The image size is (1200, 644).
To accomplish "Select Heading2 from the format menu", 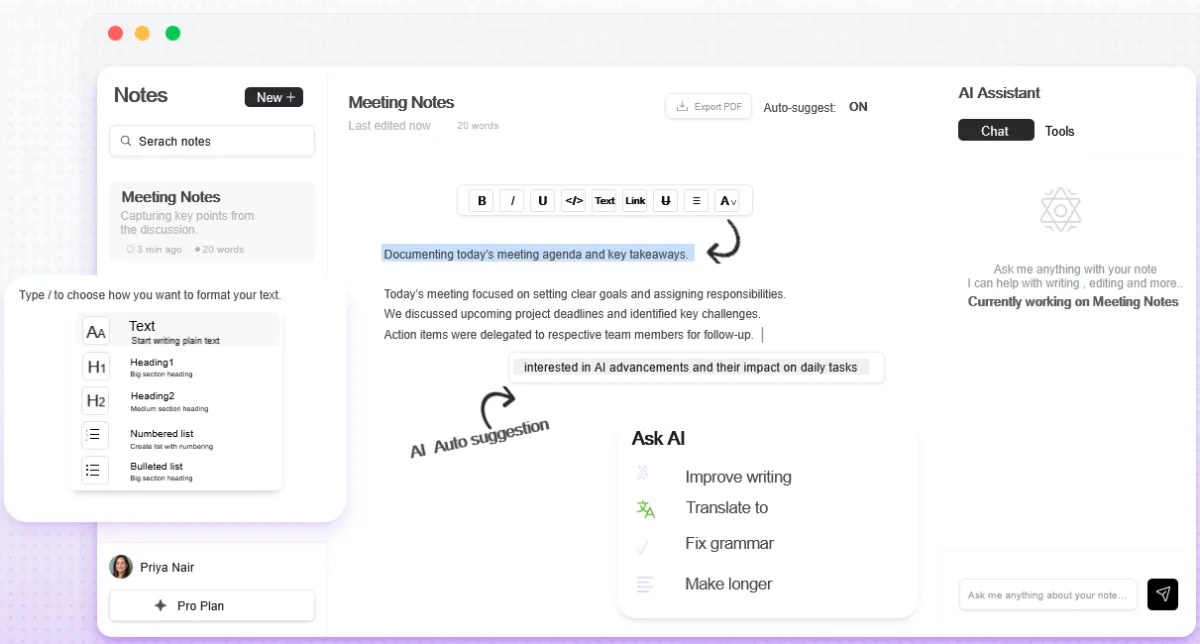I will [x=178, y=401].
